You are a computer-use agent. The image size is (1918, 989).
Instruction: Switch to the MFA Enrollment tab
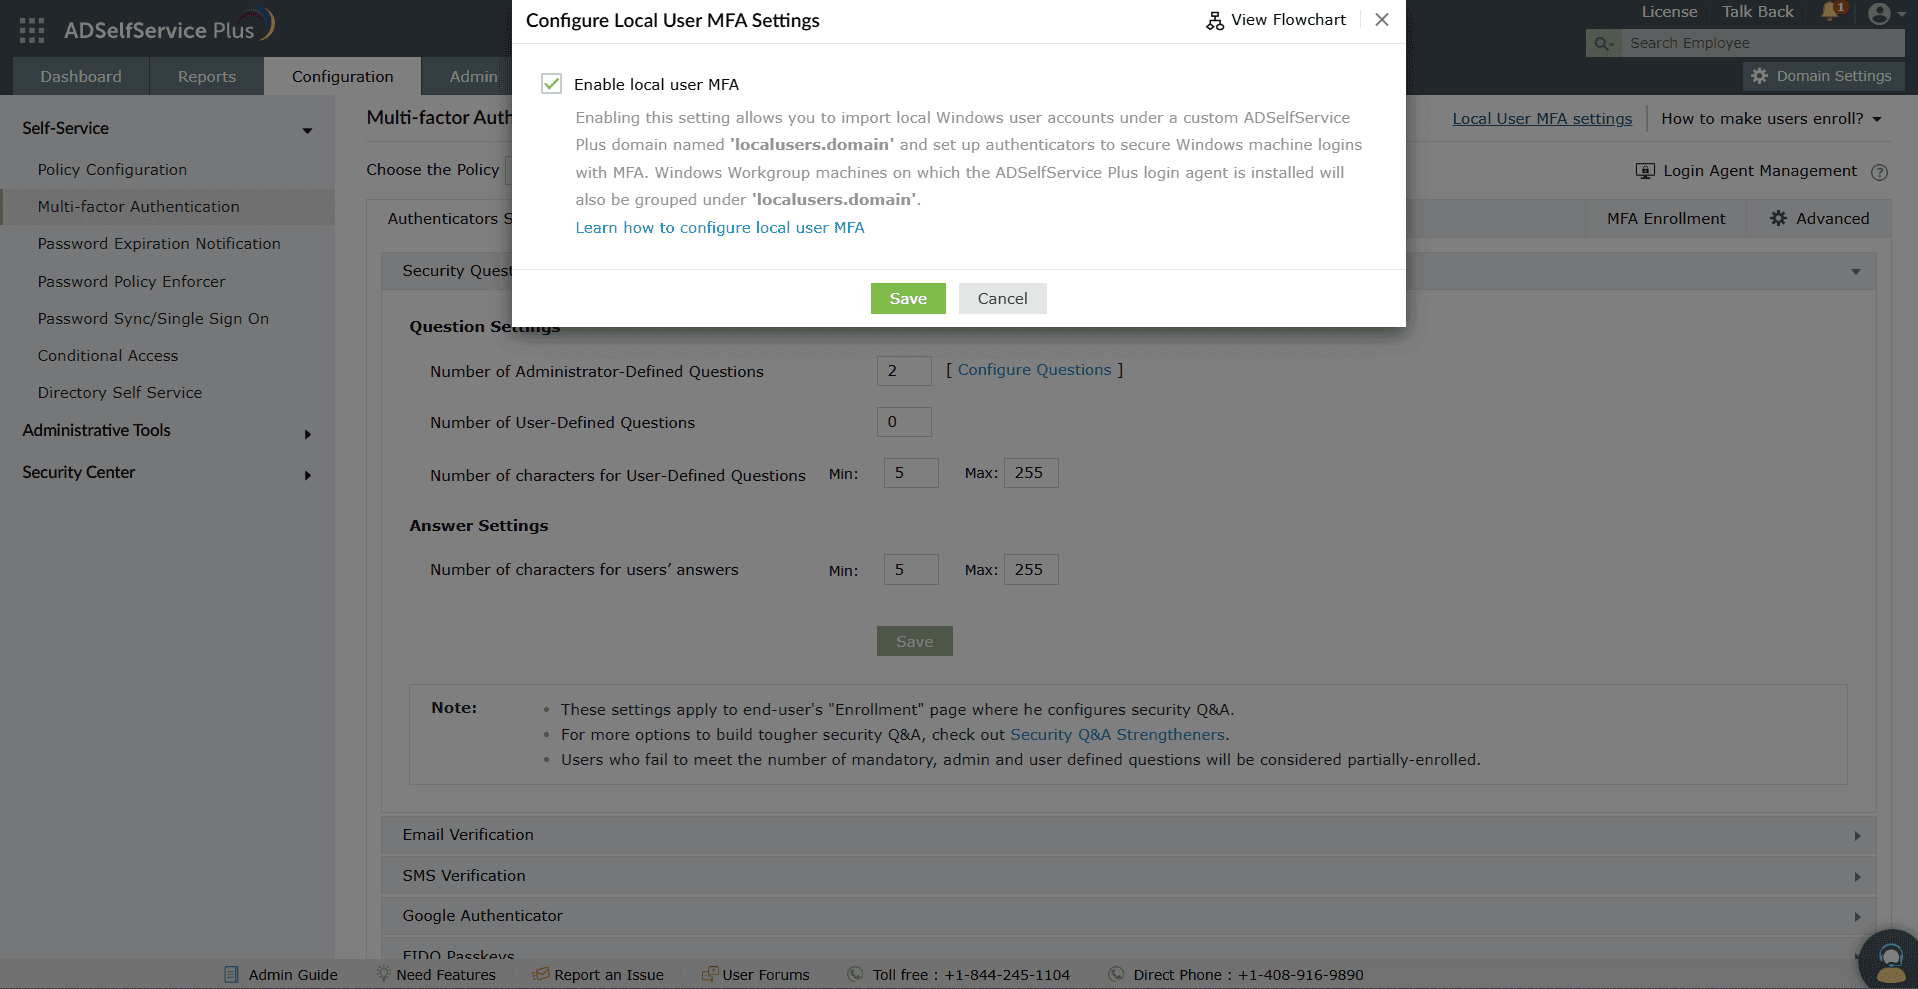1666,218
